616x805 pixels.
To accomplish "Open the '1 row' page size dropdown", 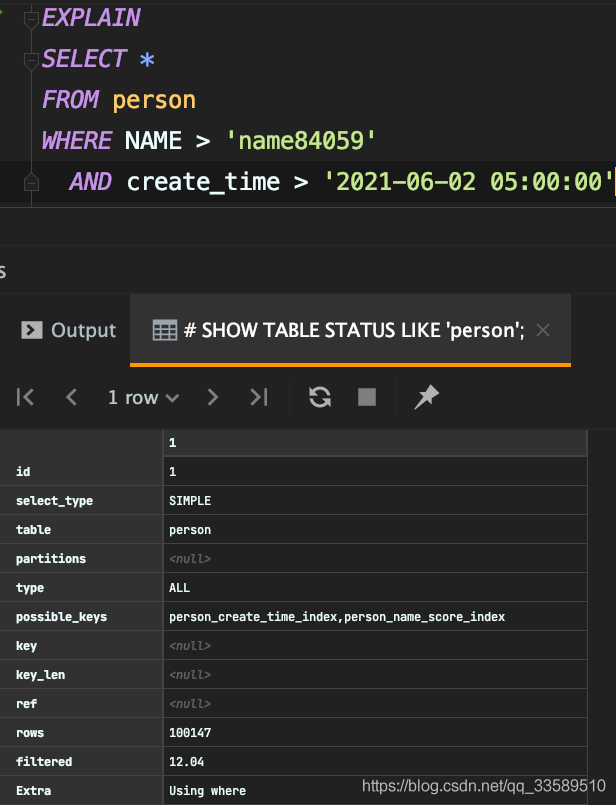I will click(x=143, y=397).
